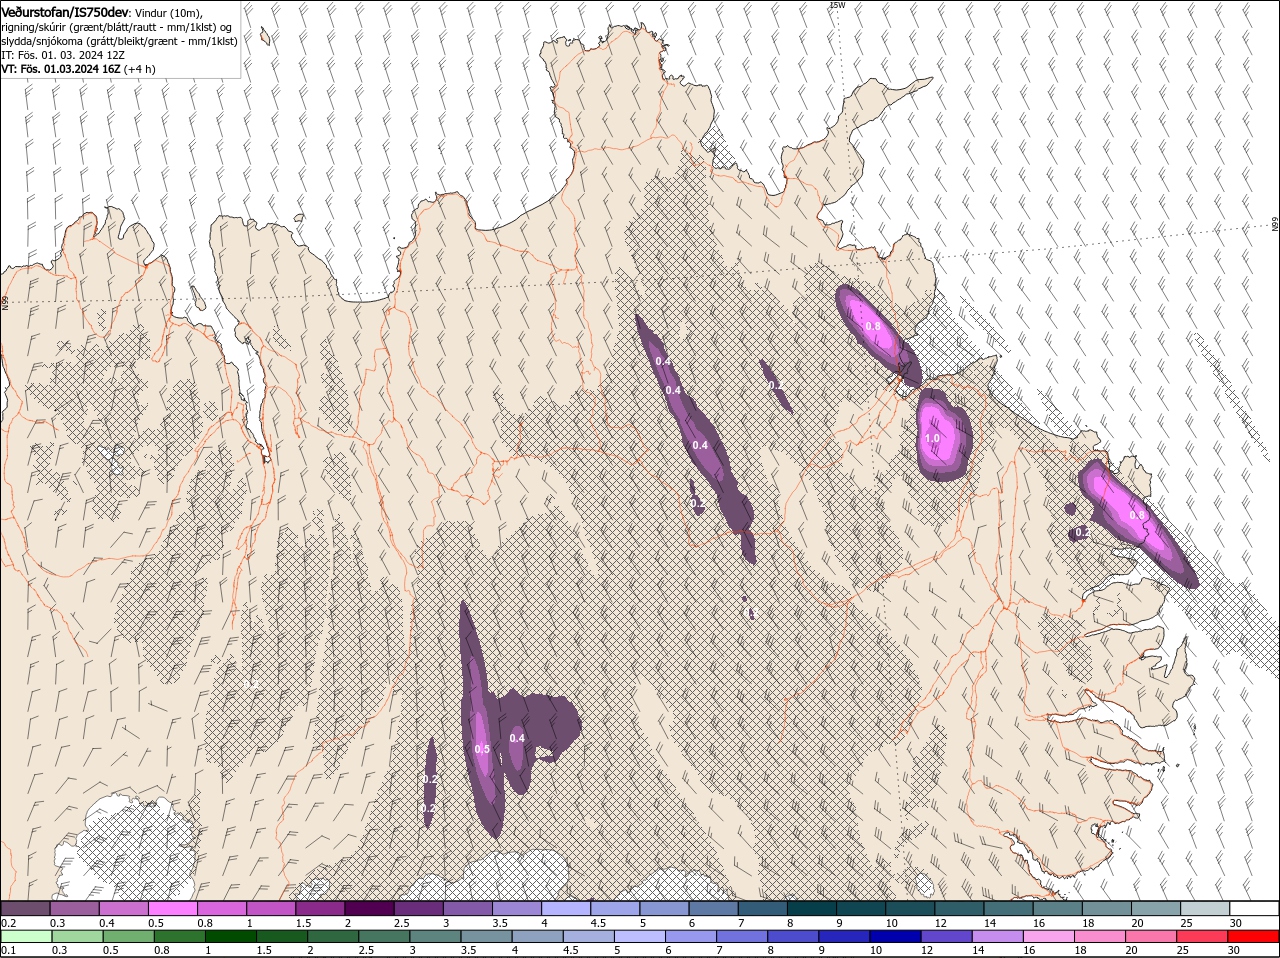The height and width of the screenshot is (958, 1280).
Task: Click the 4 light lavender snow scale swatch
Action: pos(564,908)
